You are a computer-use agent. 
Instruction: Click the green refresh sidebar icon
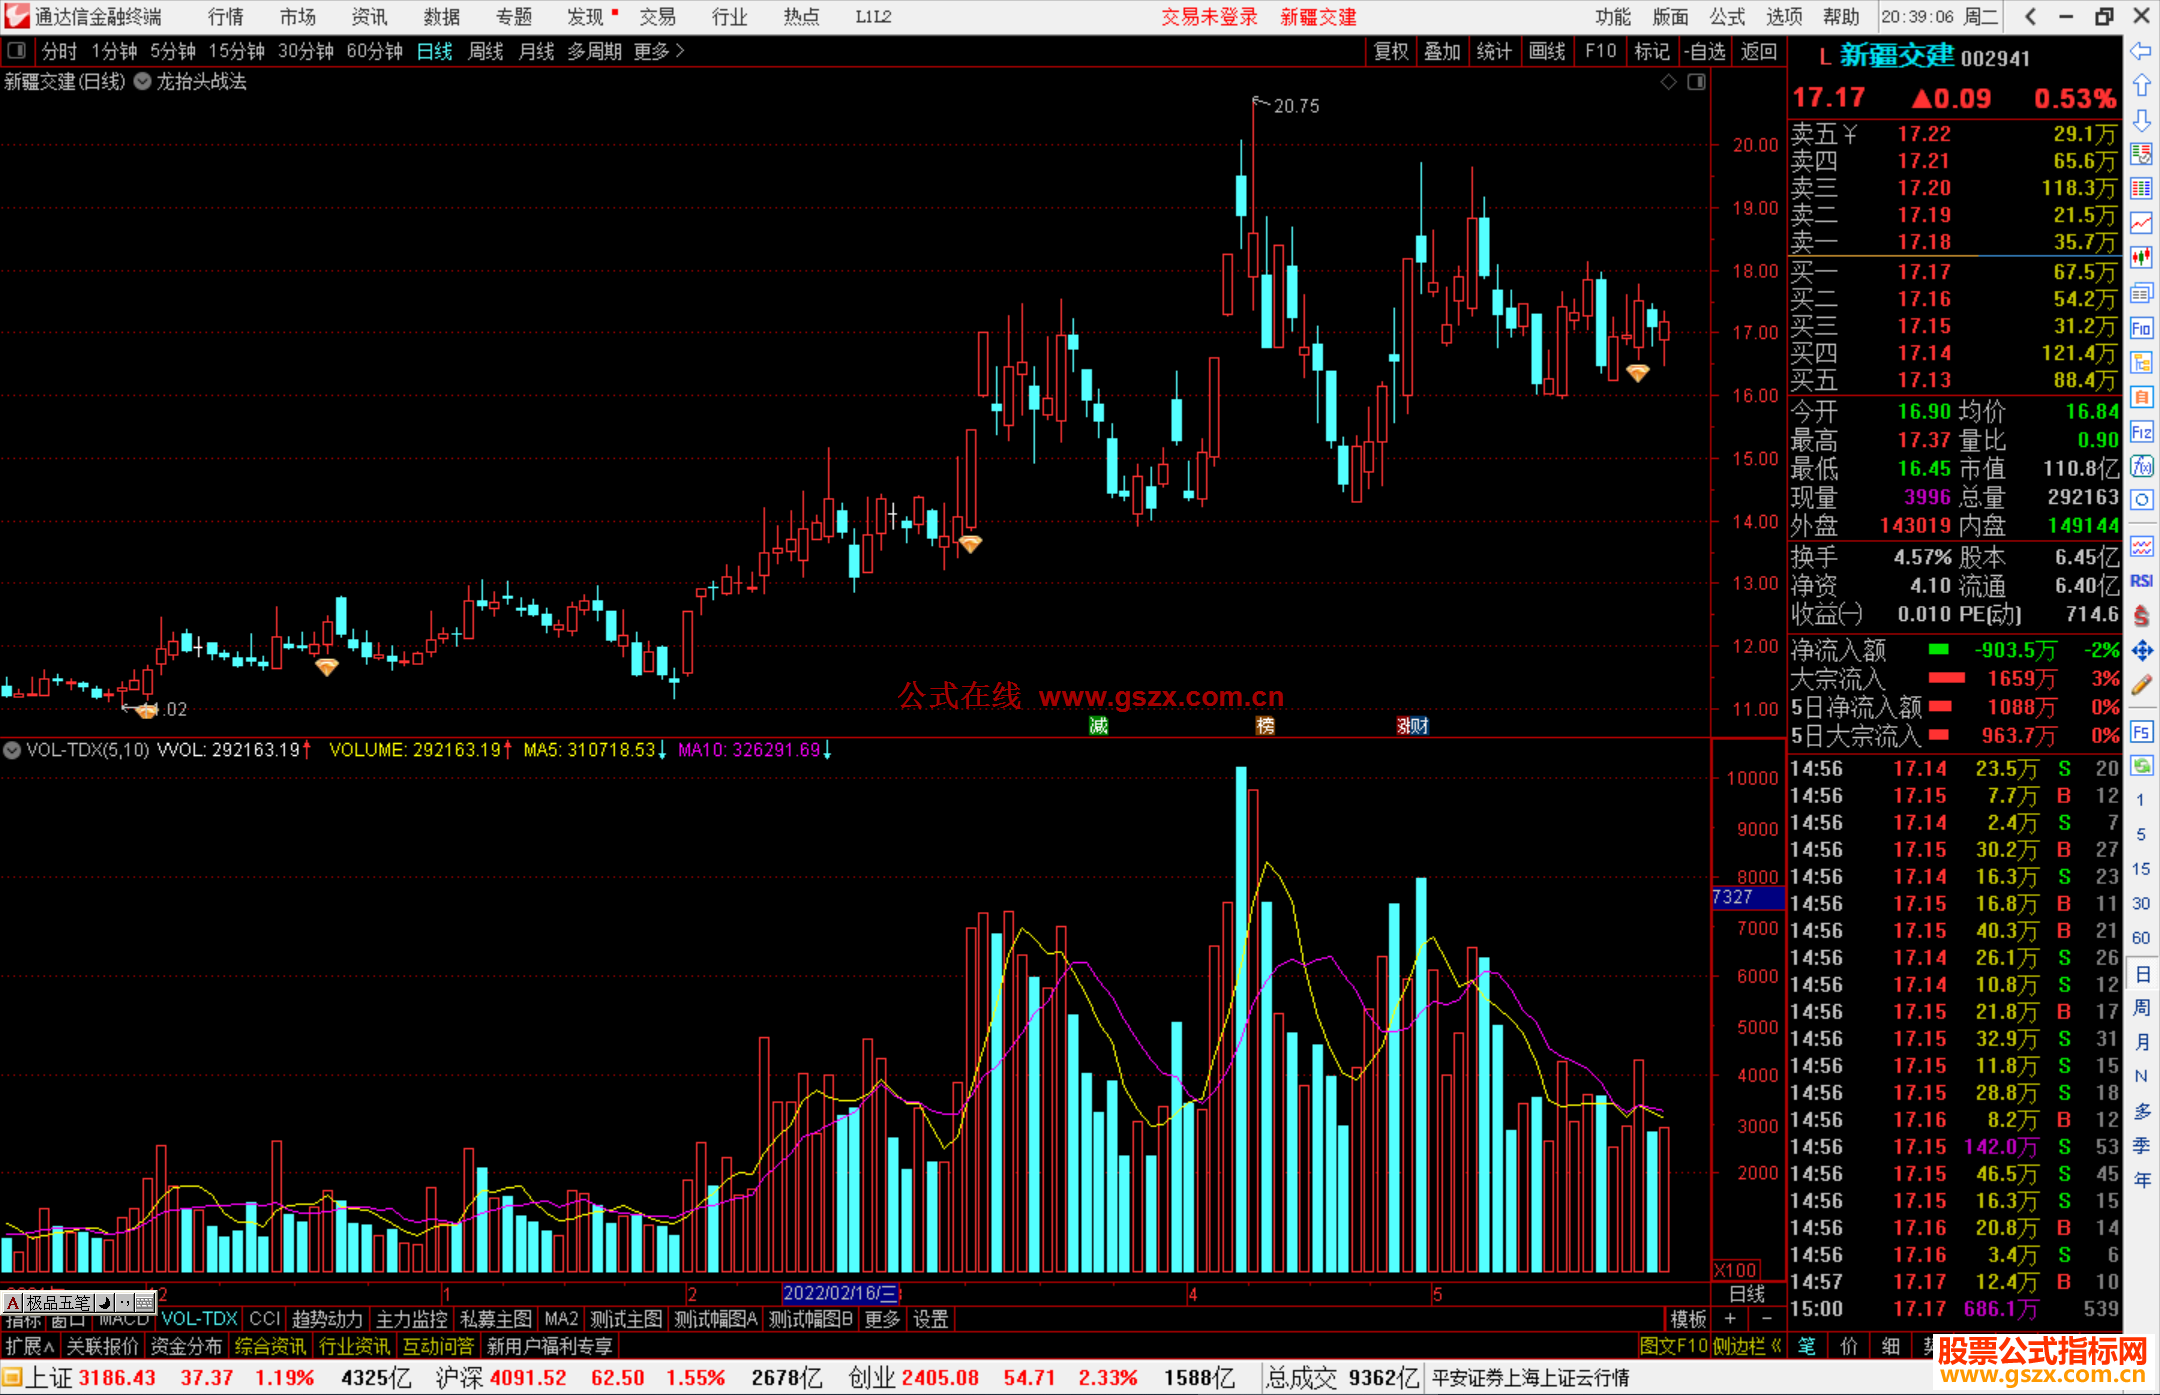[2141, 766]
